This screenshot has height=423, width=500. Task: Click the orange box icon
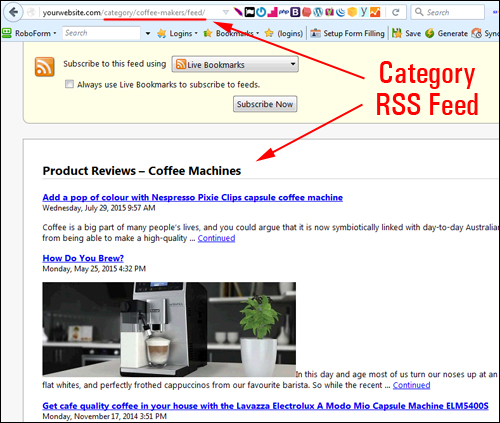[x=352, y=12]
